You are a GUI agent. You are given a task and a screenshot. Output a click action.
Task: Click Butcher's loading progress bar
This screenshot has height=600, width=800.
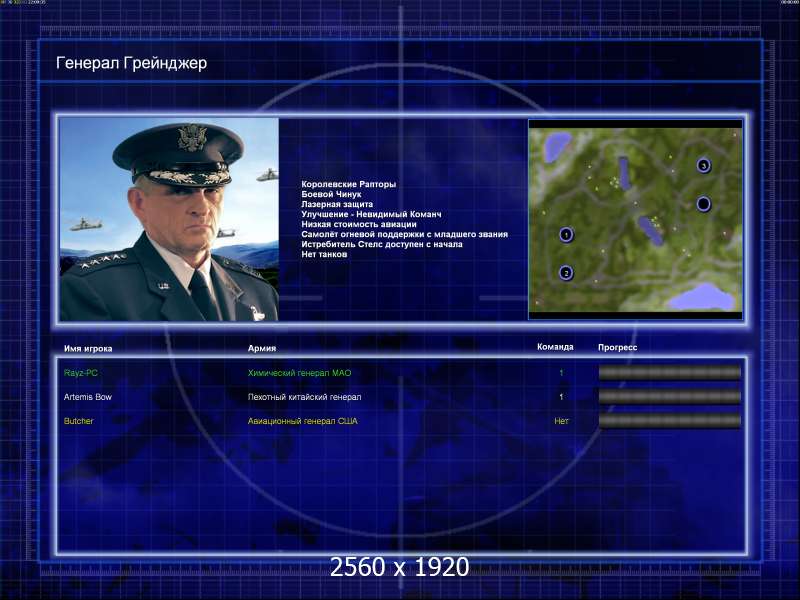(x=669, y=421)
